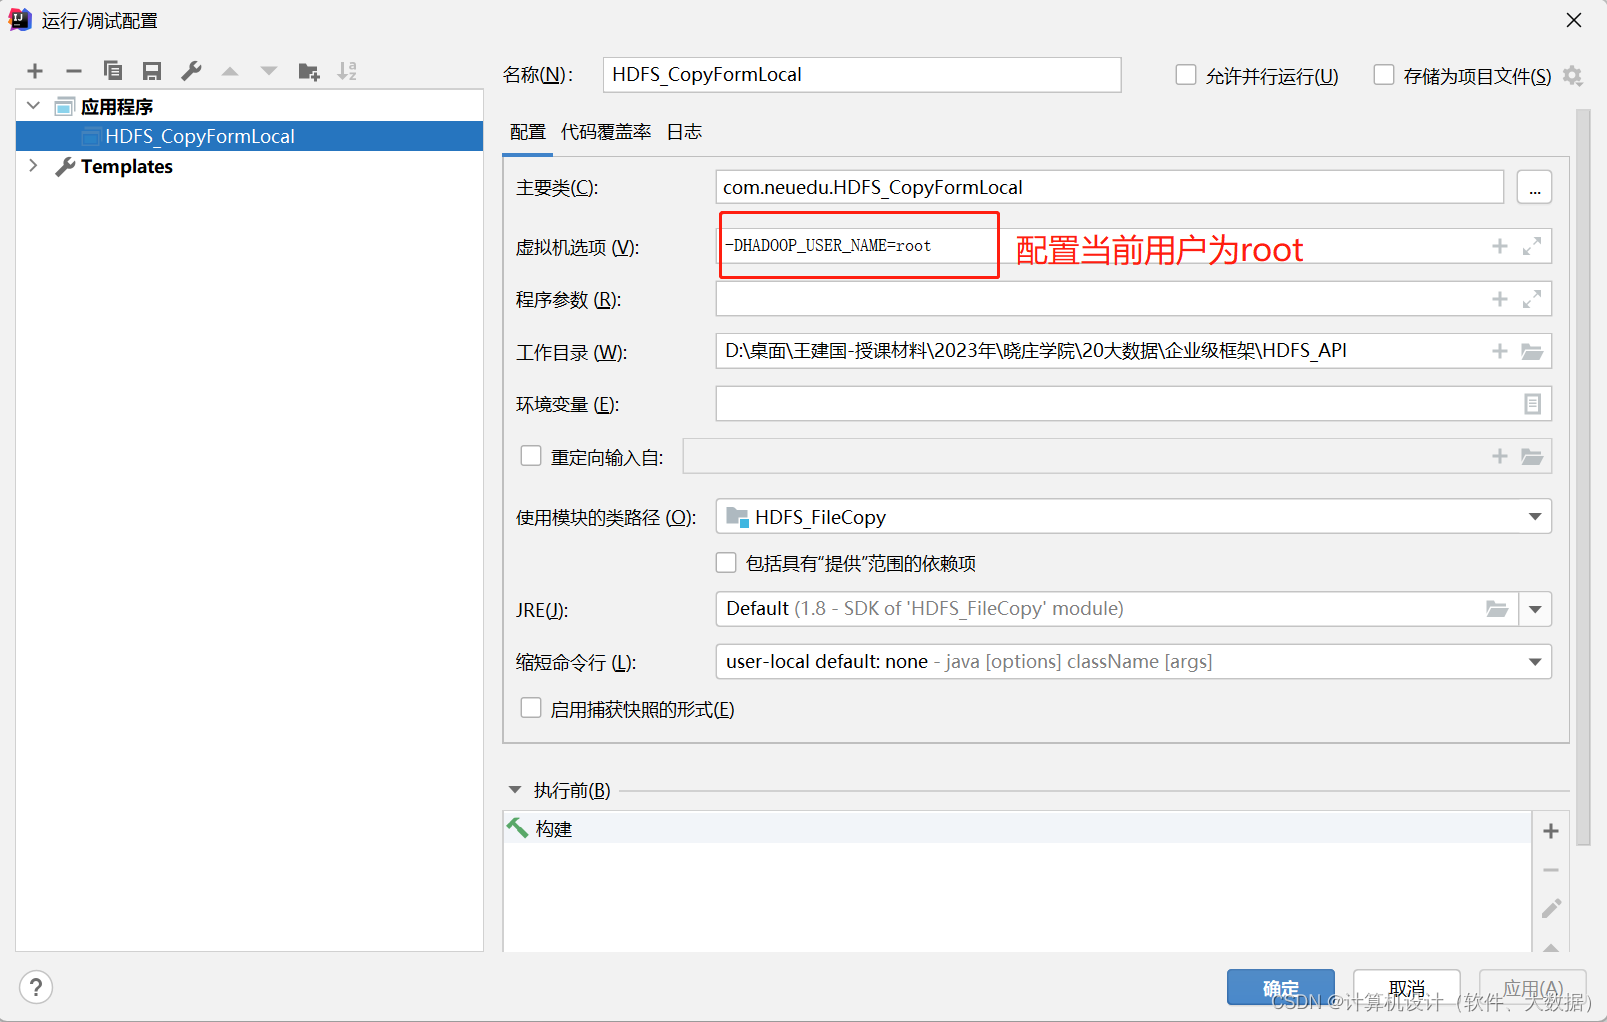Viewport: 1607px width, 1022px height.
Task: Move configuration up with the up arrow
Action: tap(230, 71)
